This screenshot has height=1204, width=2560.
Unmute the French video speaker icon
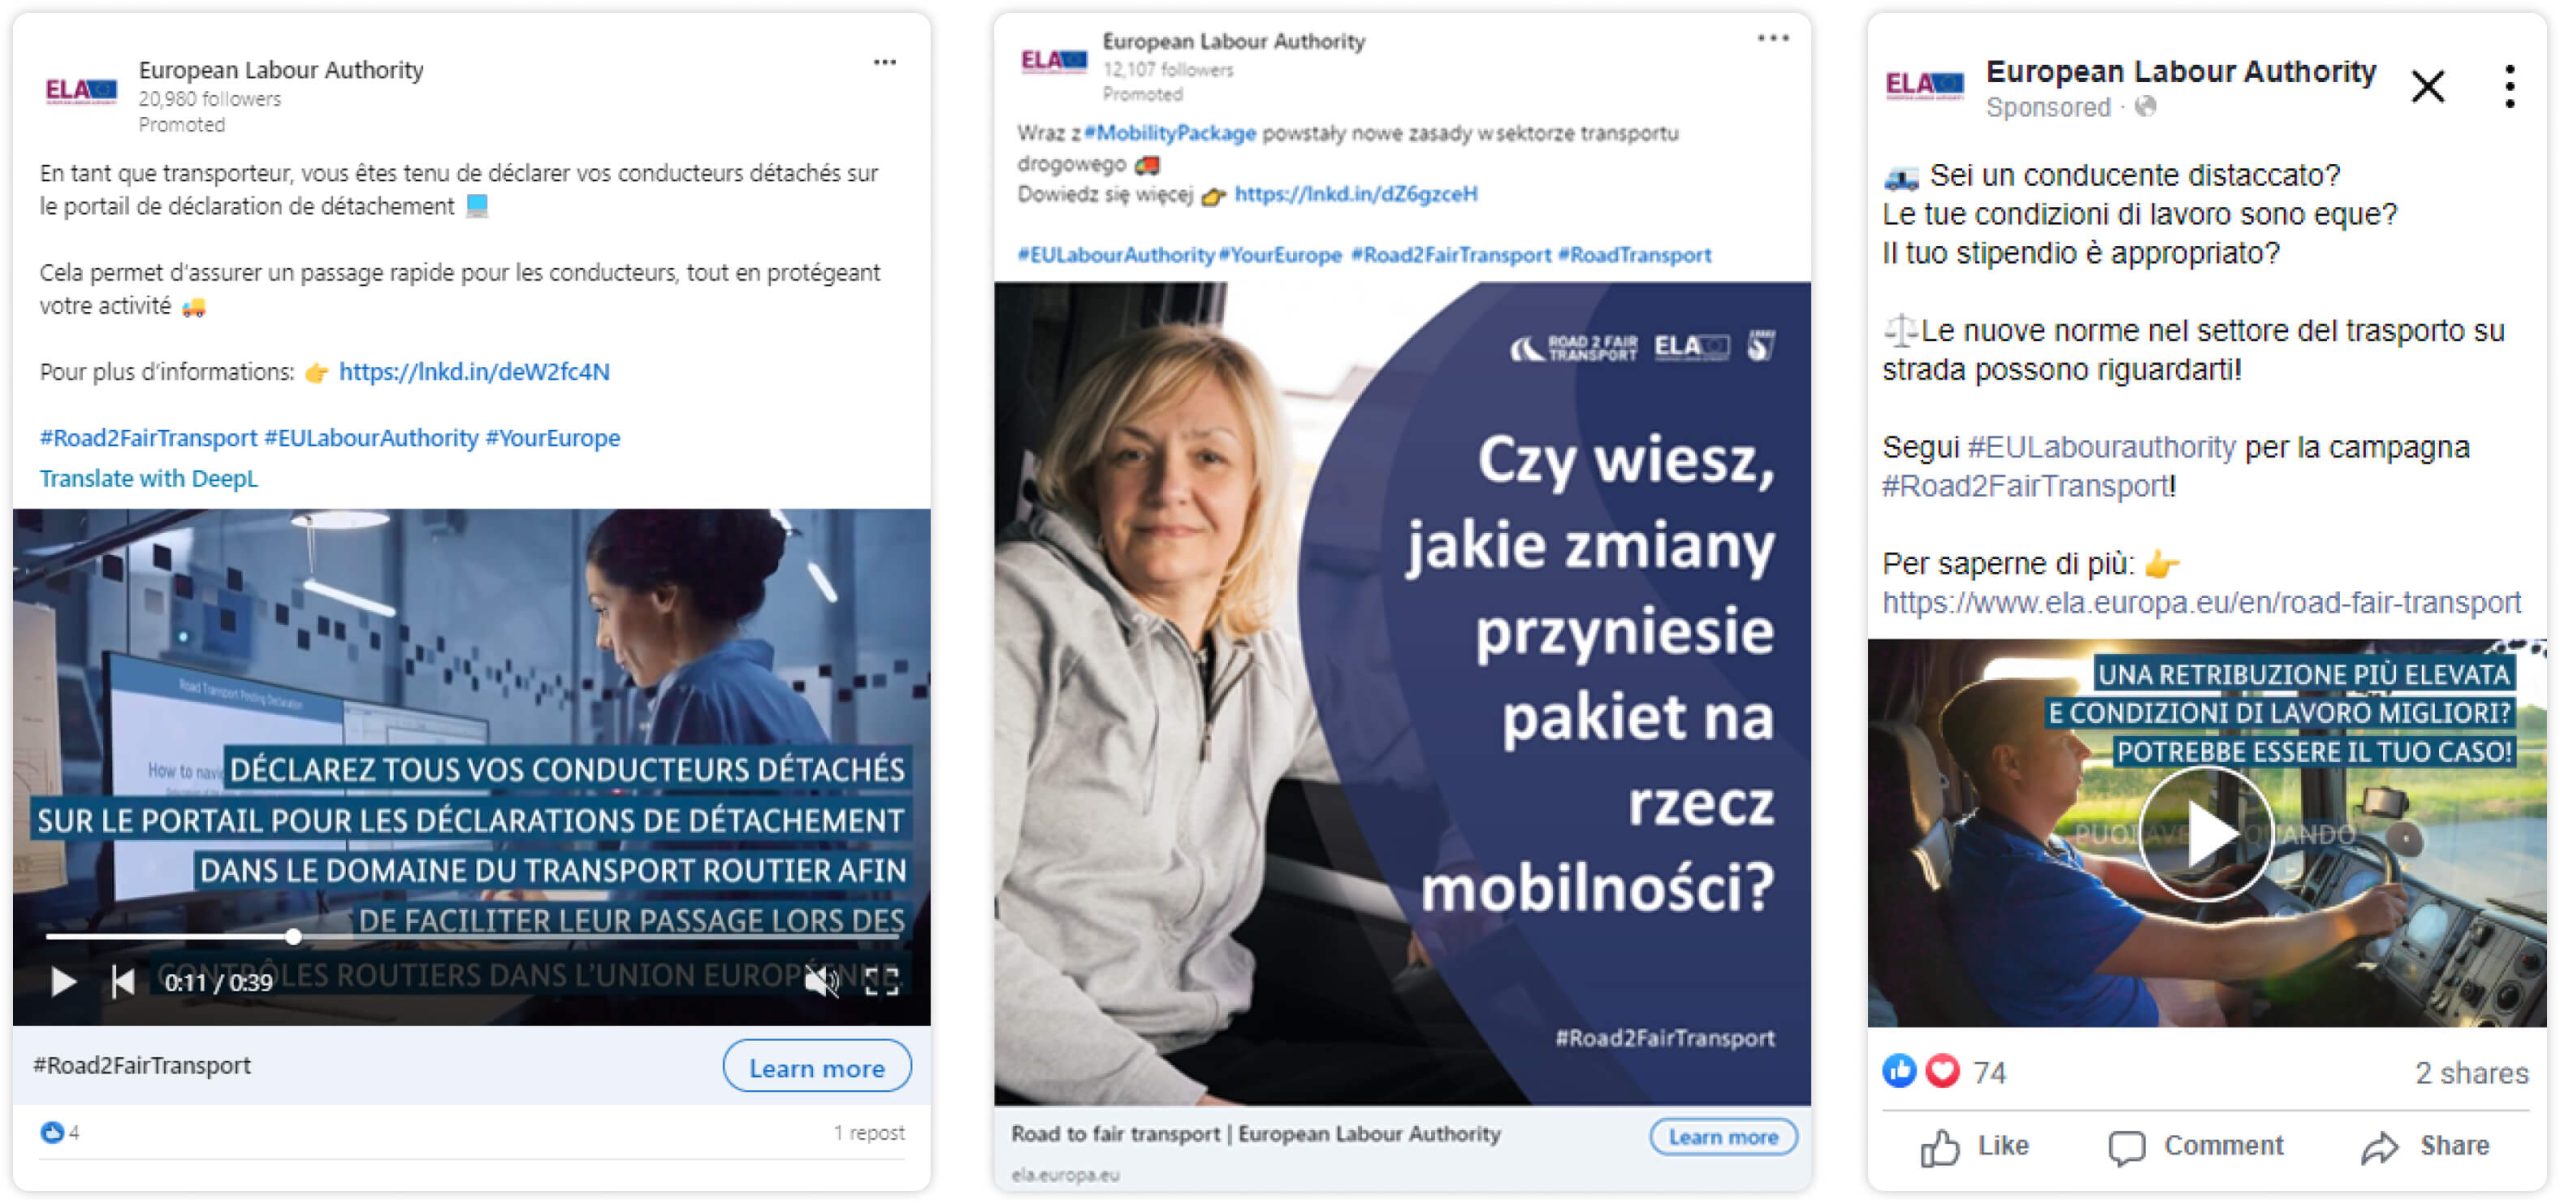pyautogui.click(x=822, y=982)
